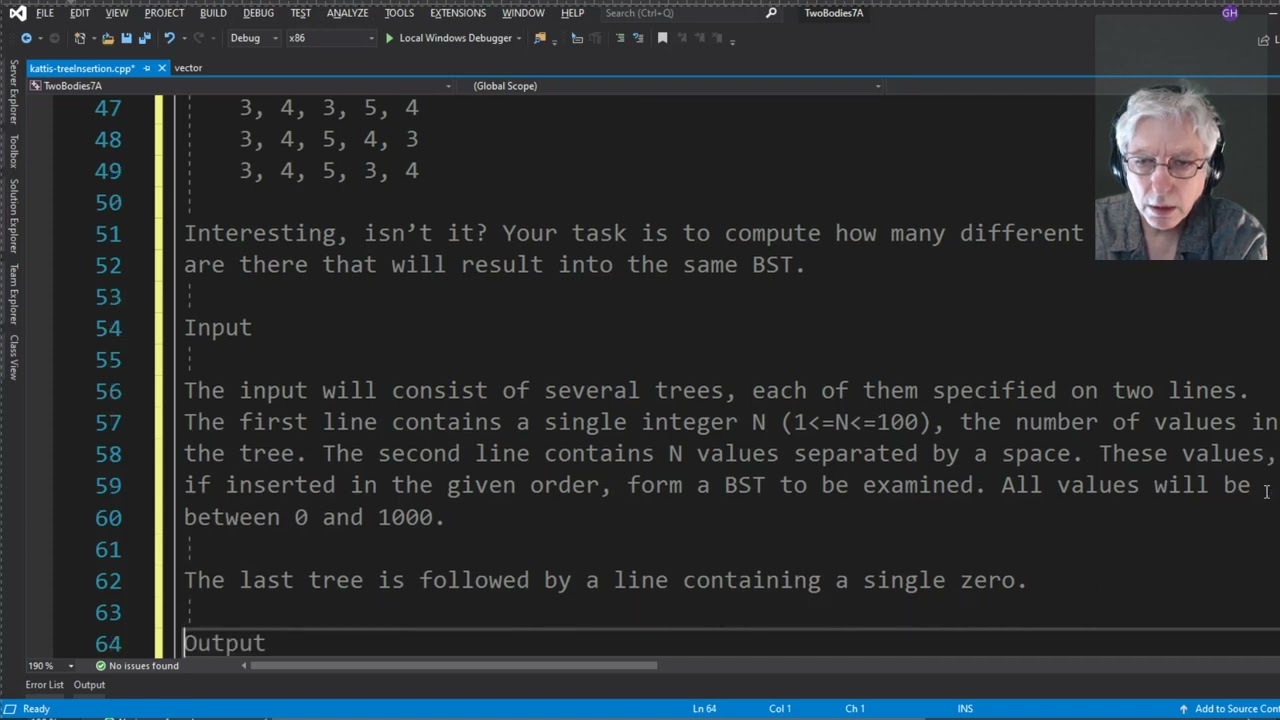The height and width of the screenshot is (720, 1280).
Task: Open the BUILD menu
Action: 213,13
